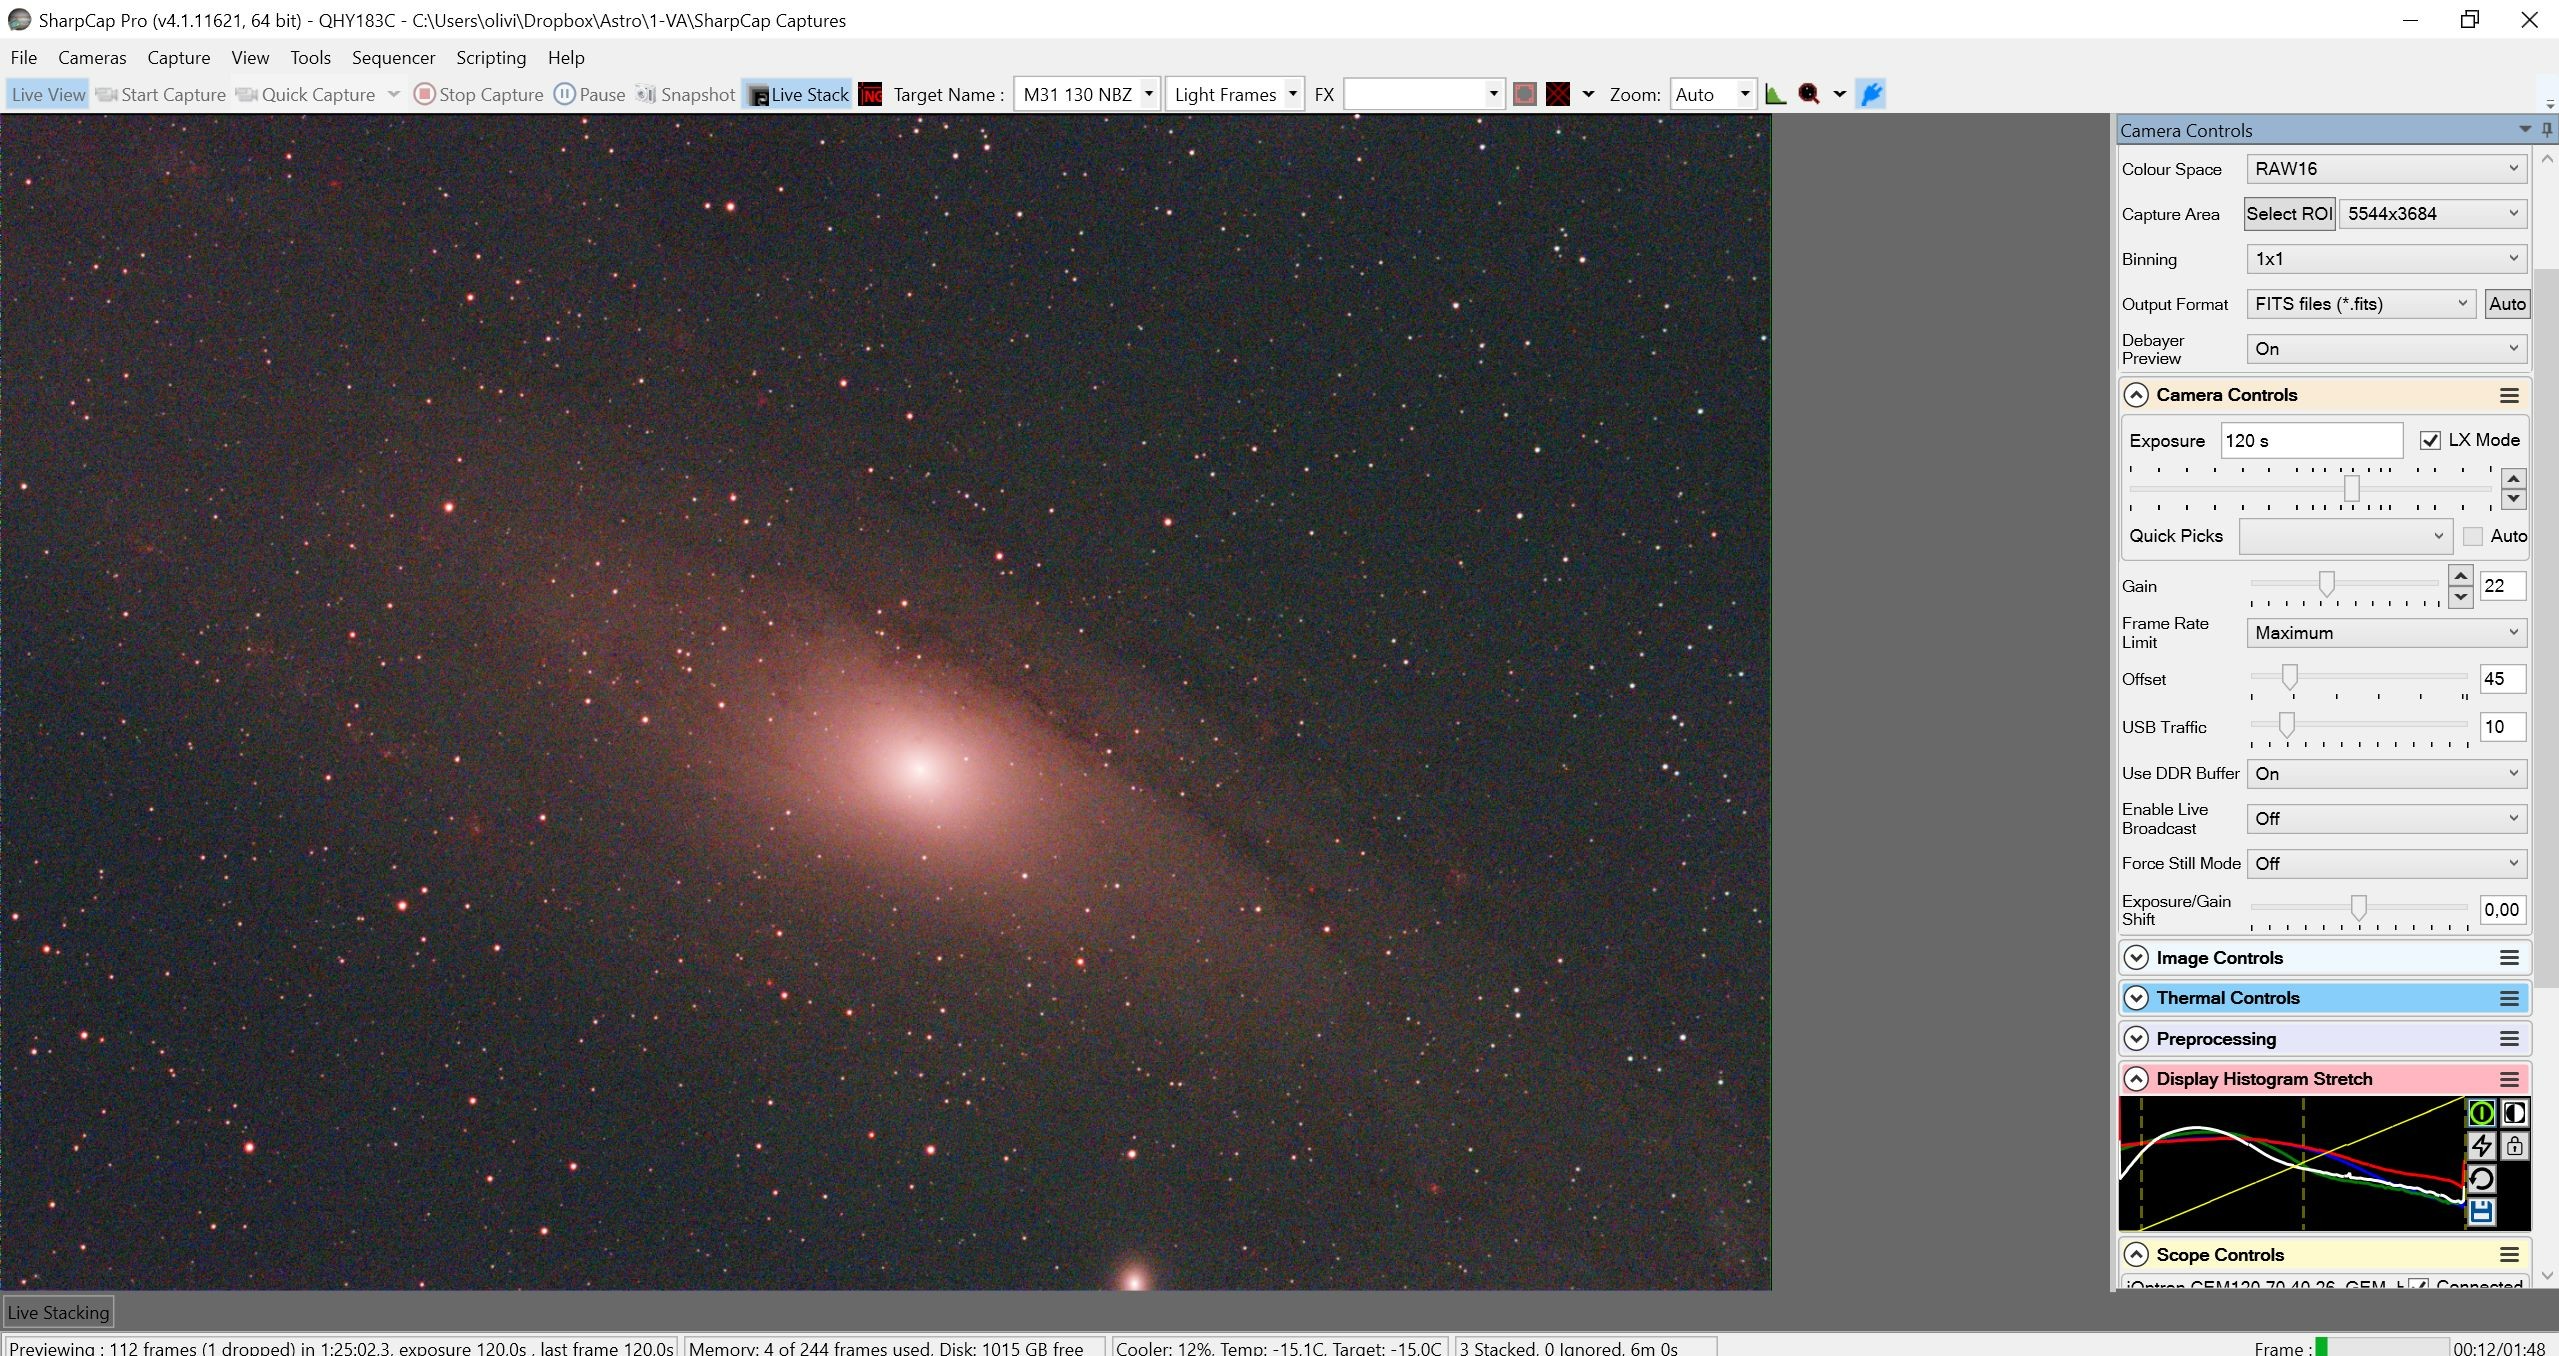
Task: Click the padlock lock stretch icon
Action: click(2514, 1146)
